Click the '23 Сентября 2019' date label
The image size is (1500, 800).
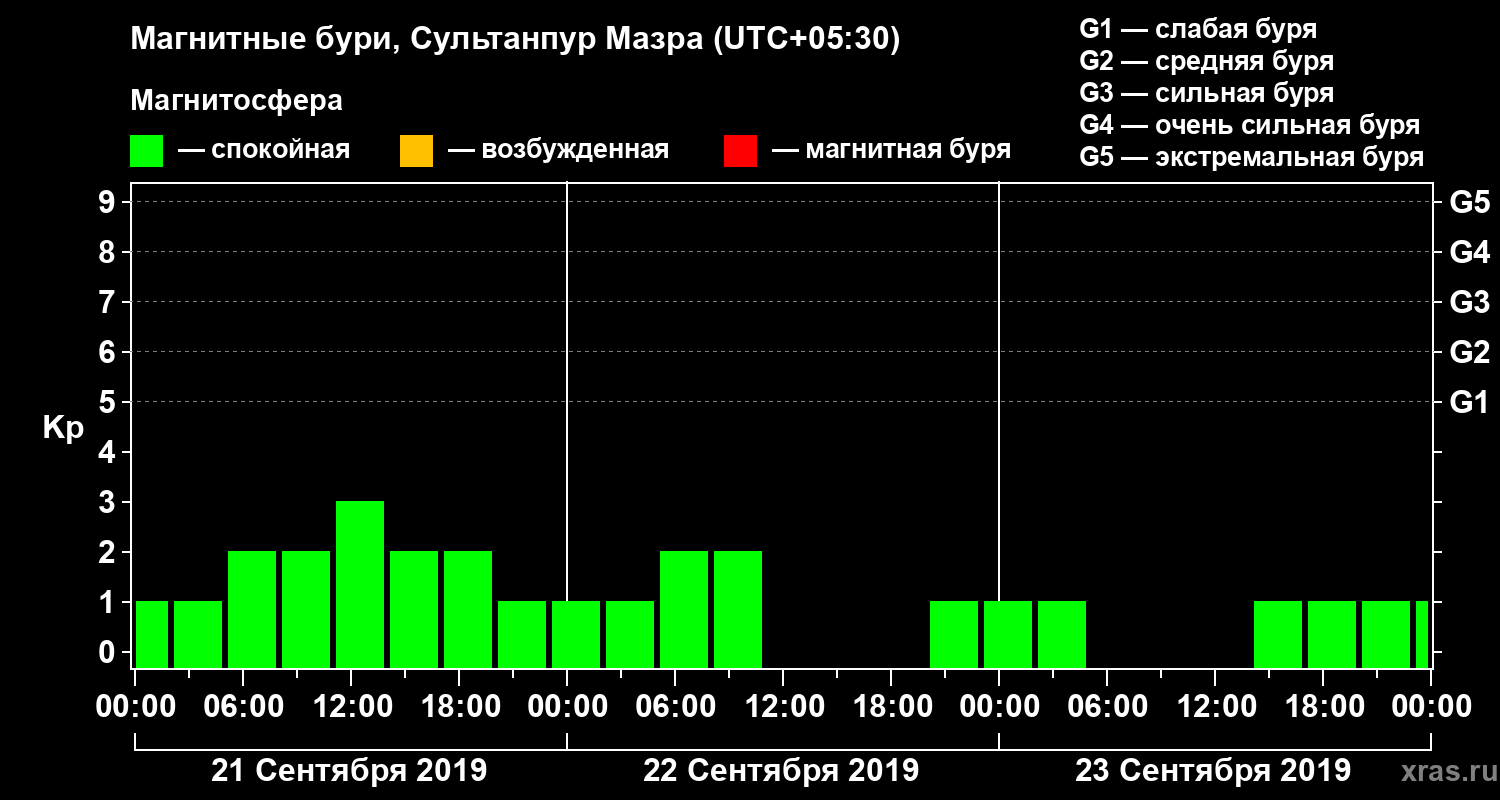pos(1213,771)
